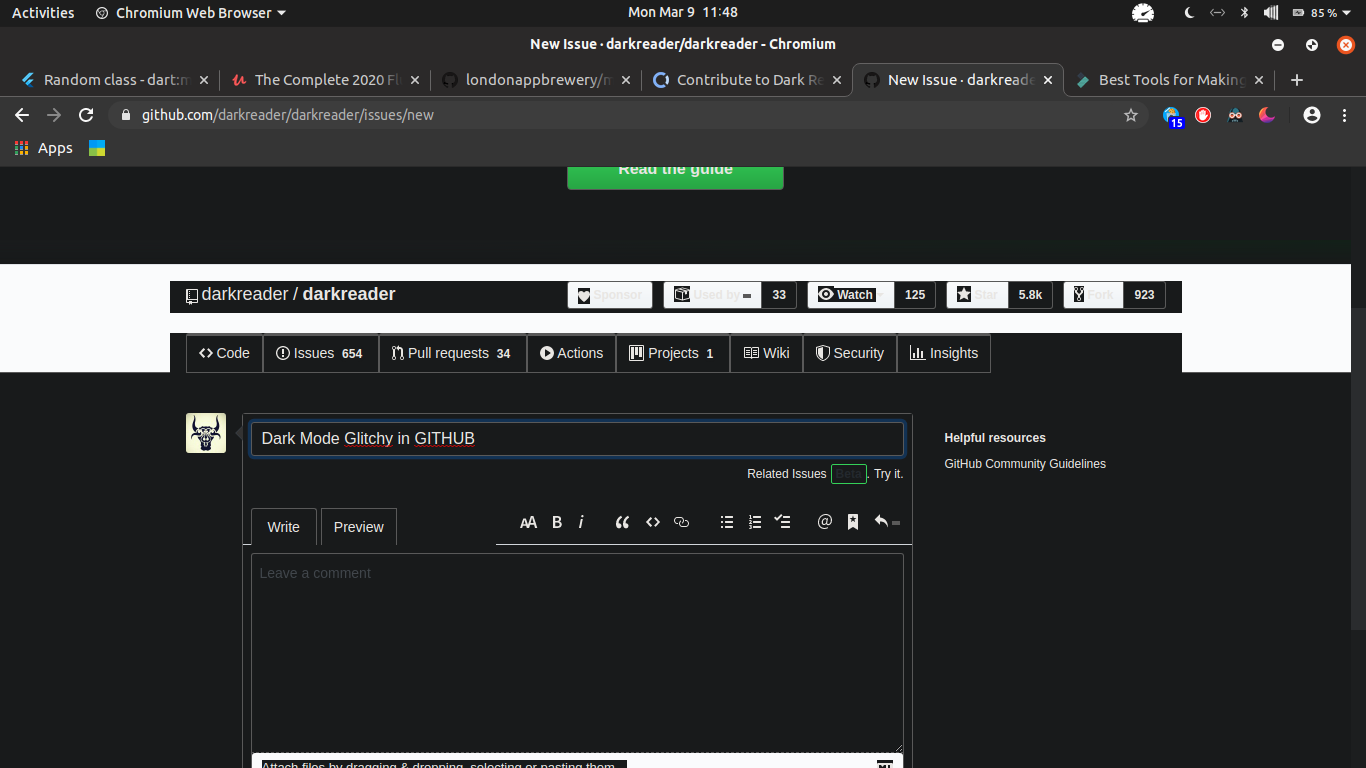Open the bold darkreader repository link
The image size is (1366, 768).
tap(349, 294)
